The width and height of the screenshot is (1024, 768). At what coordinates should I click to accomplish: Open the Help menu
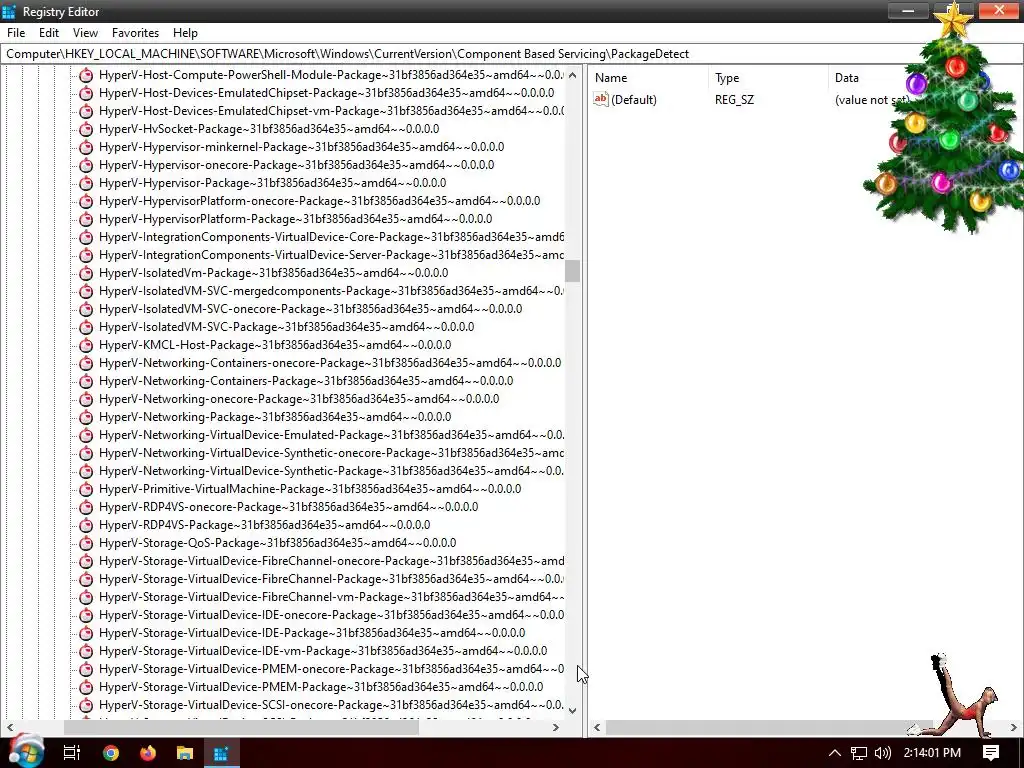tap(185, 33)
